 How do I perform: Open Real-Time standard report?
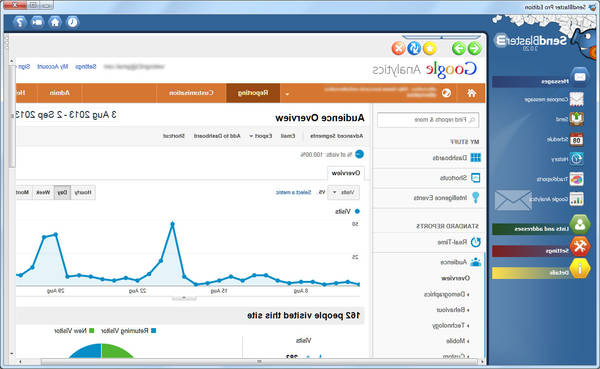point(459,242)
